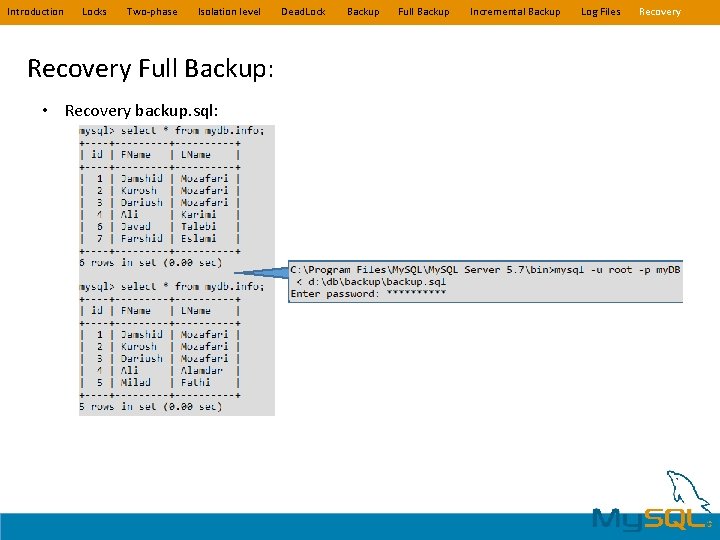Image resolution: width=720 pixels, height=540 pixels.
Task: Click the '6 rows in set' result line
Action: click(x=151, y=263)
